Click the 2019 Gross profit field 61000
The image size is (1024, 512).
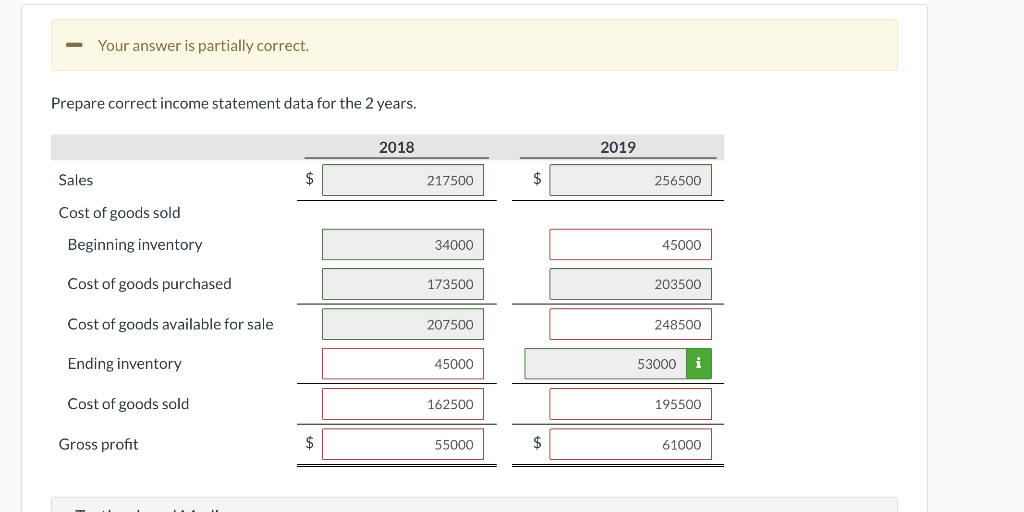point(630,444)
